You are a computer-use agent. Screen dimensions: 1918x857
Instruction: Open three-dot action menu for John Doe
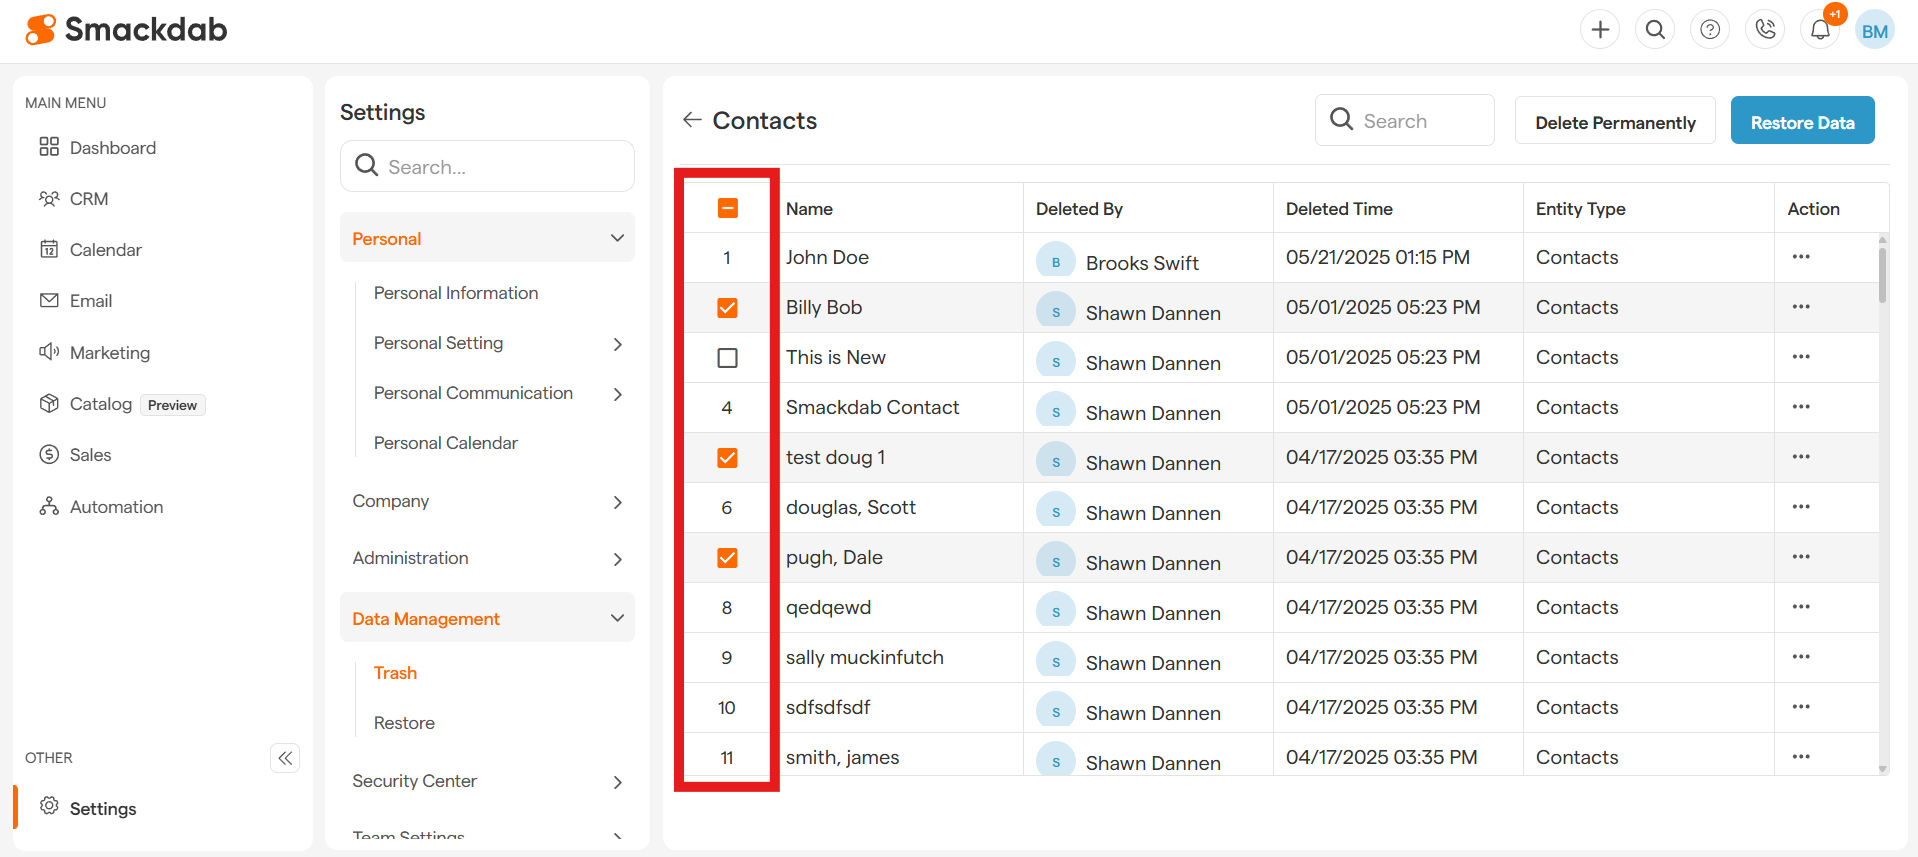[x=1801, y=257]
